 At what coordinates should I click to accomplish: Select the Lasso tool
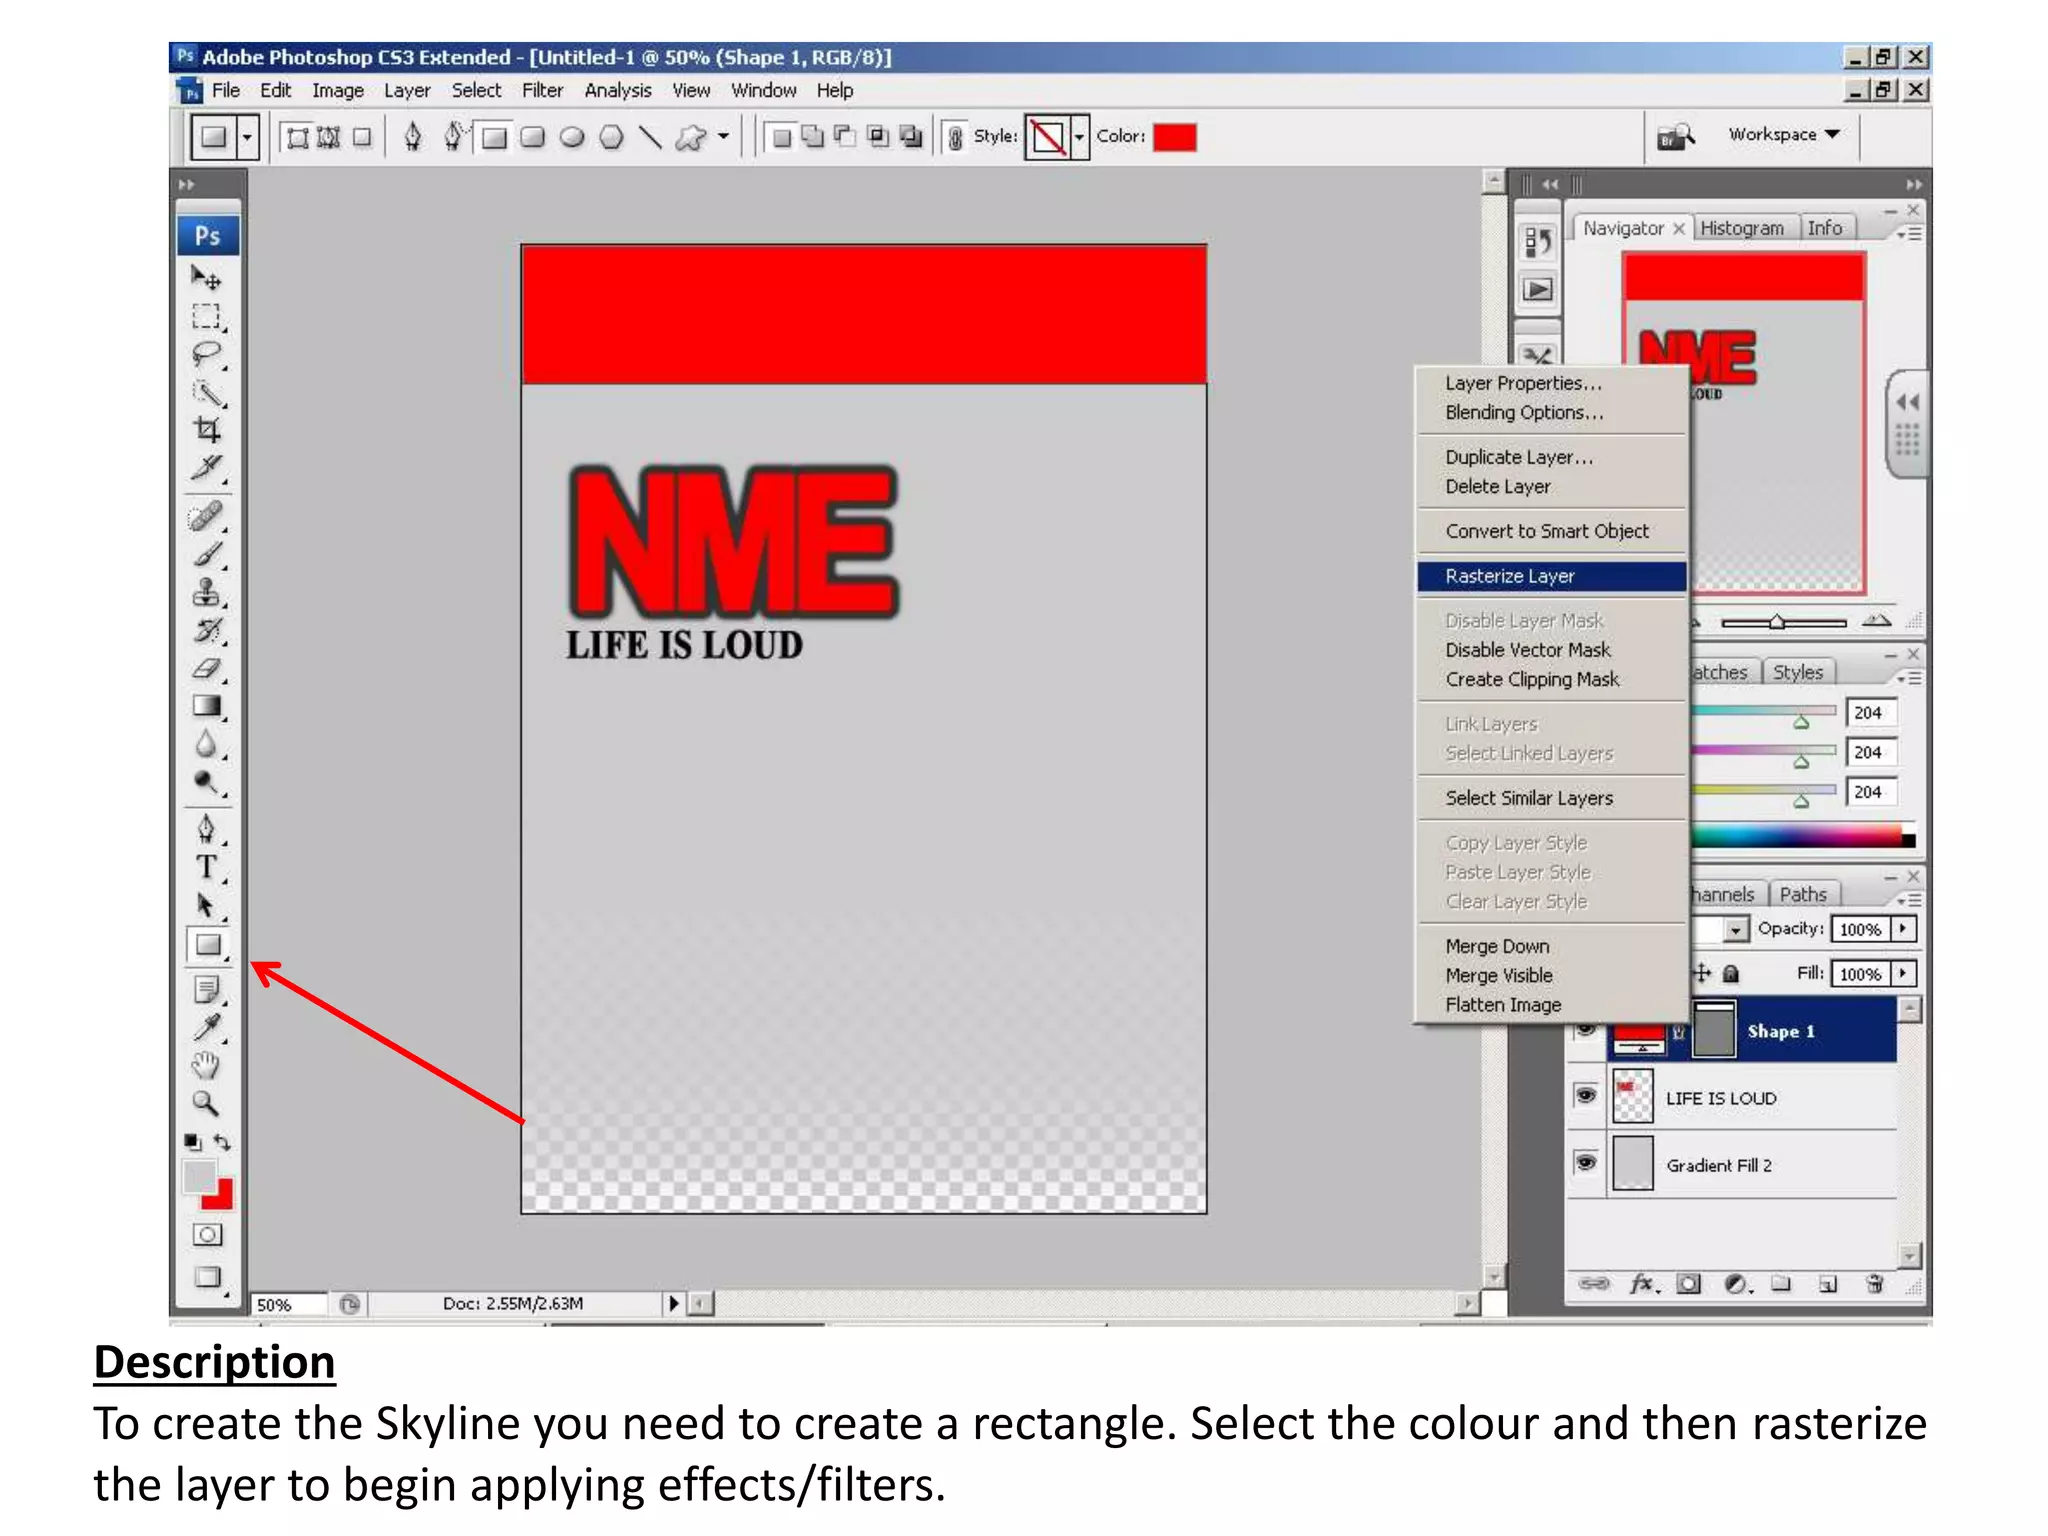(x=206, y=355)
